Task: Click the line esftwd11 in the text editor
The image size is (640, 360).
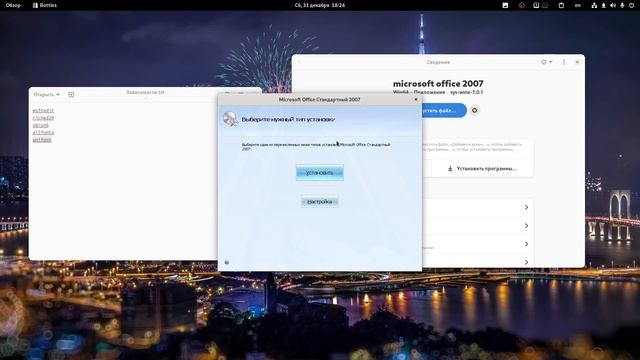Action: click(43, 111)
